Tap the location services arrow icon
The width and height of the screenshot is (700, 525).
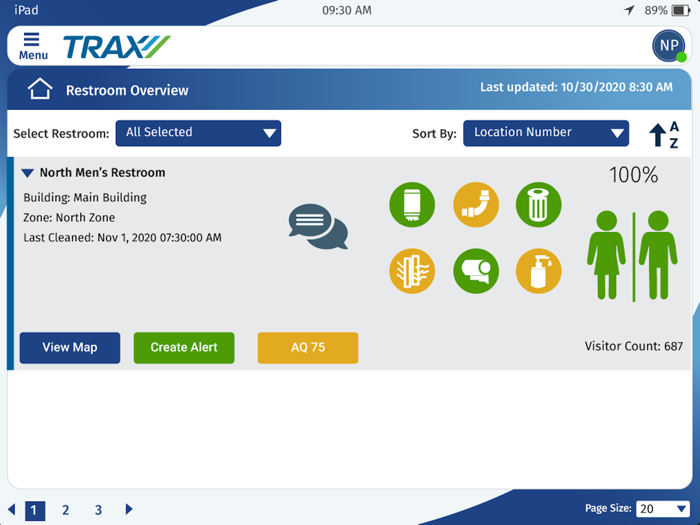(x=629, y=10)
